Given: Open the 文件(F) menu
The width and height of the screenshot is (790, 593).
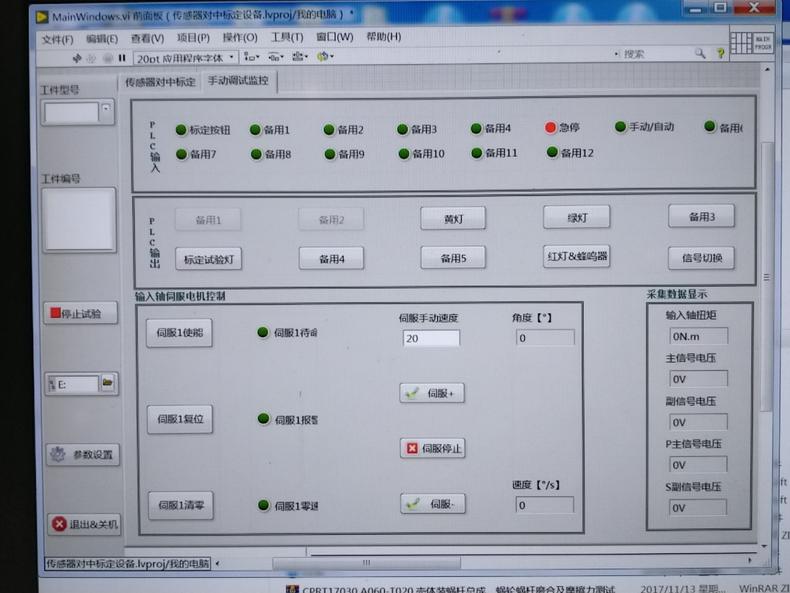Looking at the screenshot, I should coord(57,39).
